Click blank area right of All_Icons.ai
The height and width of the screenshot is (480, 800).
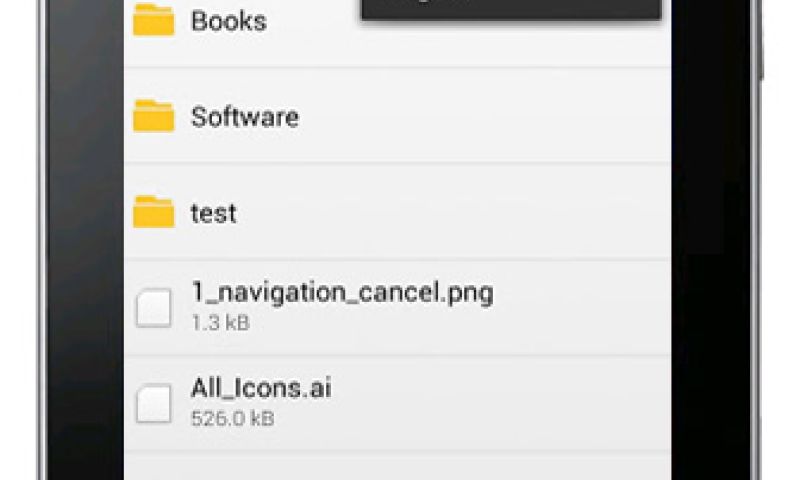[x=500, y=403]
